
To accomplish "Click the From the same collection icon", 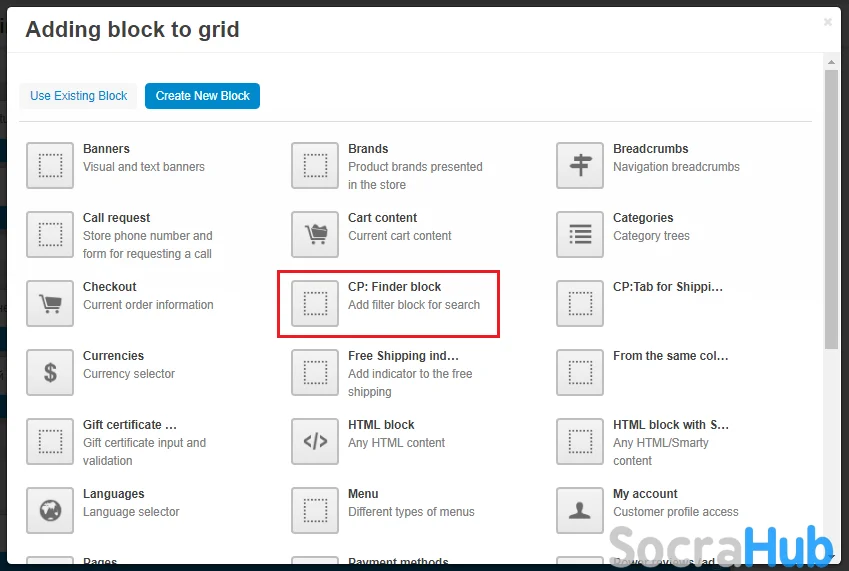I will (x=580, y=372).
